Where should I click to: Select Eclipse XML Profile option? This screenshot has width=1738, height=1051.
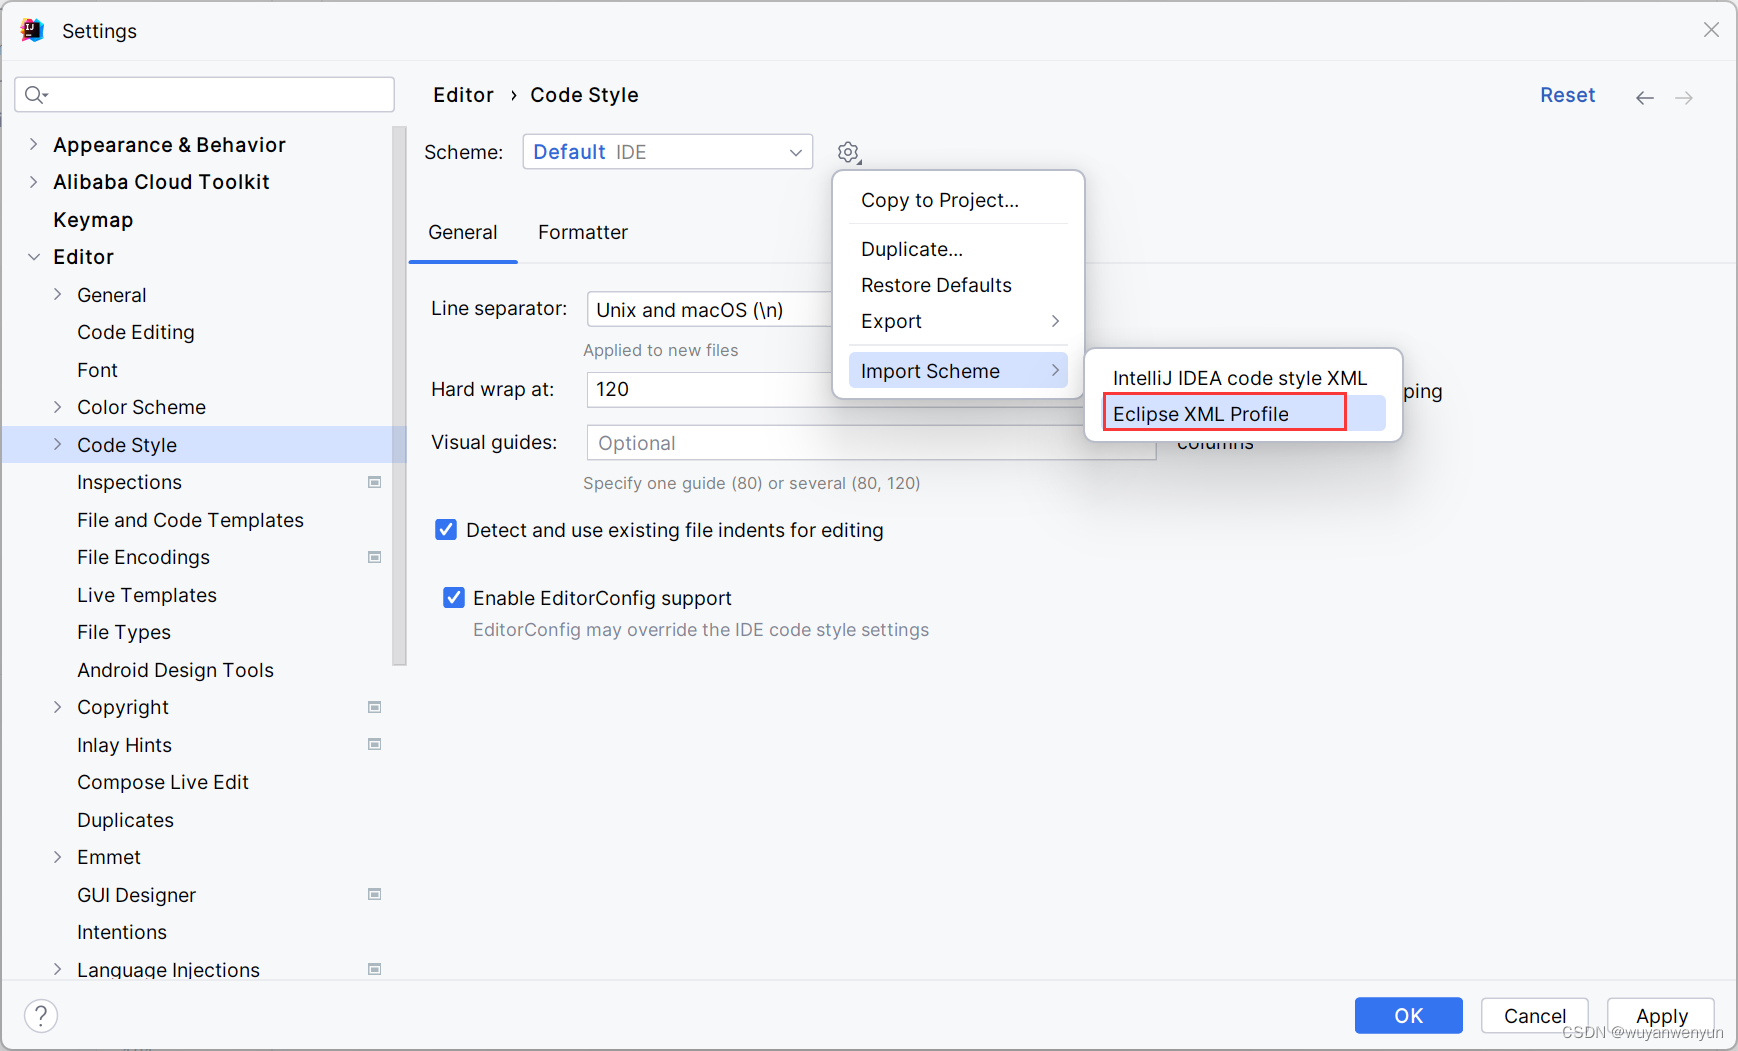(x=1243, y=414)
